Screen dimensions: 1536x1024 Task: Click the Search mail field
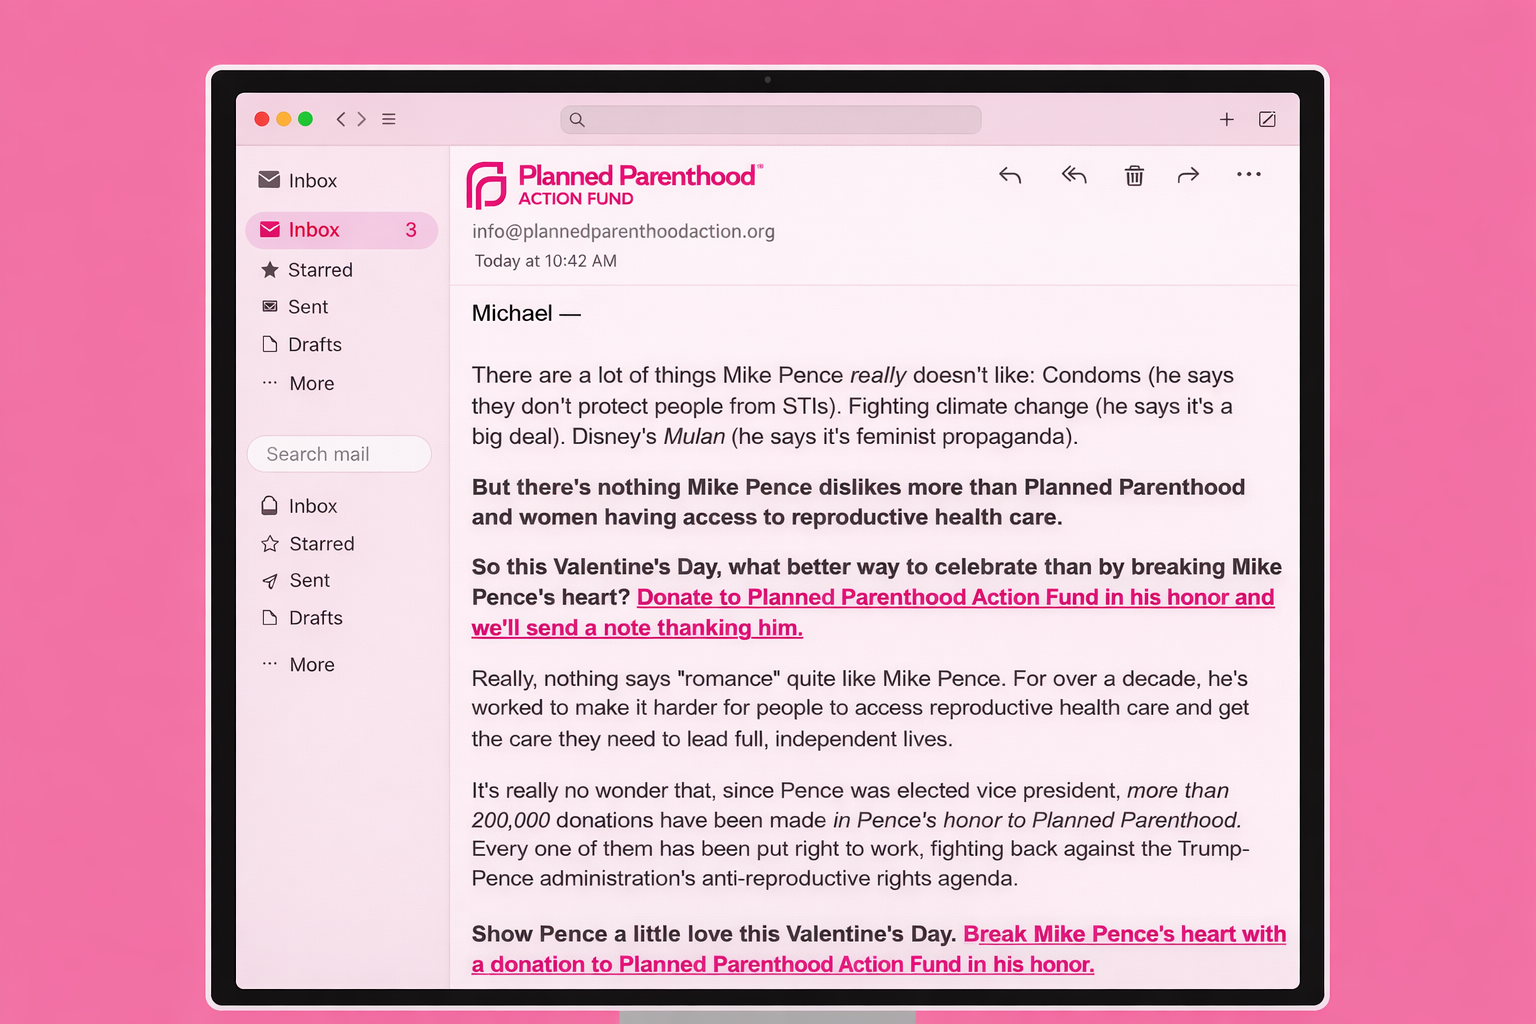(339, 454)
